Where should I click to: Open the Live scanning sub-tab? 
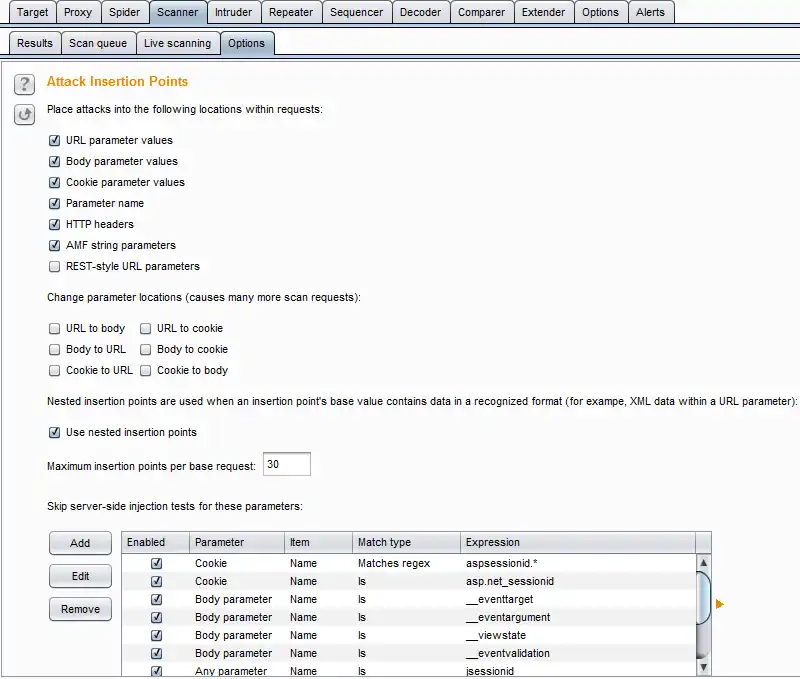[177, 43]
